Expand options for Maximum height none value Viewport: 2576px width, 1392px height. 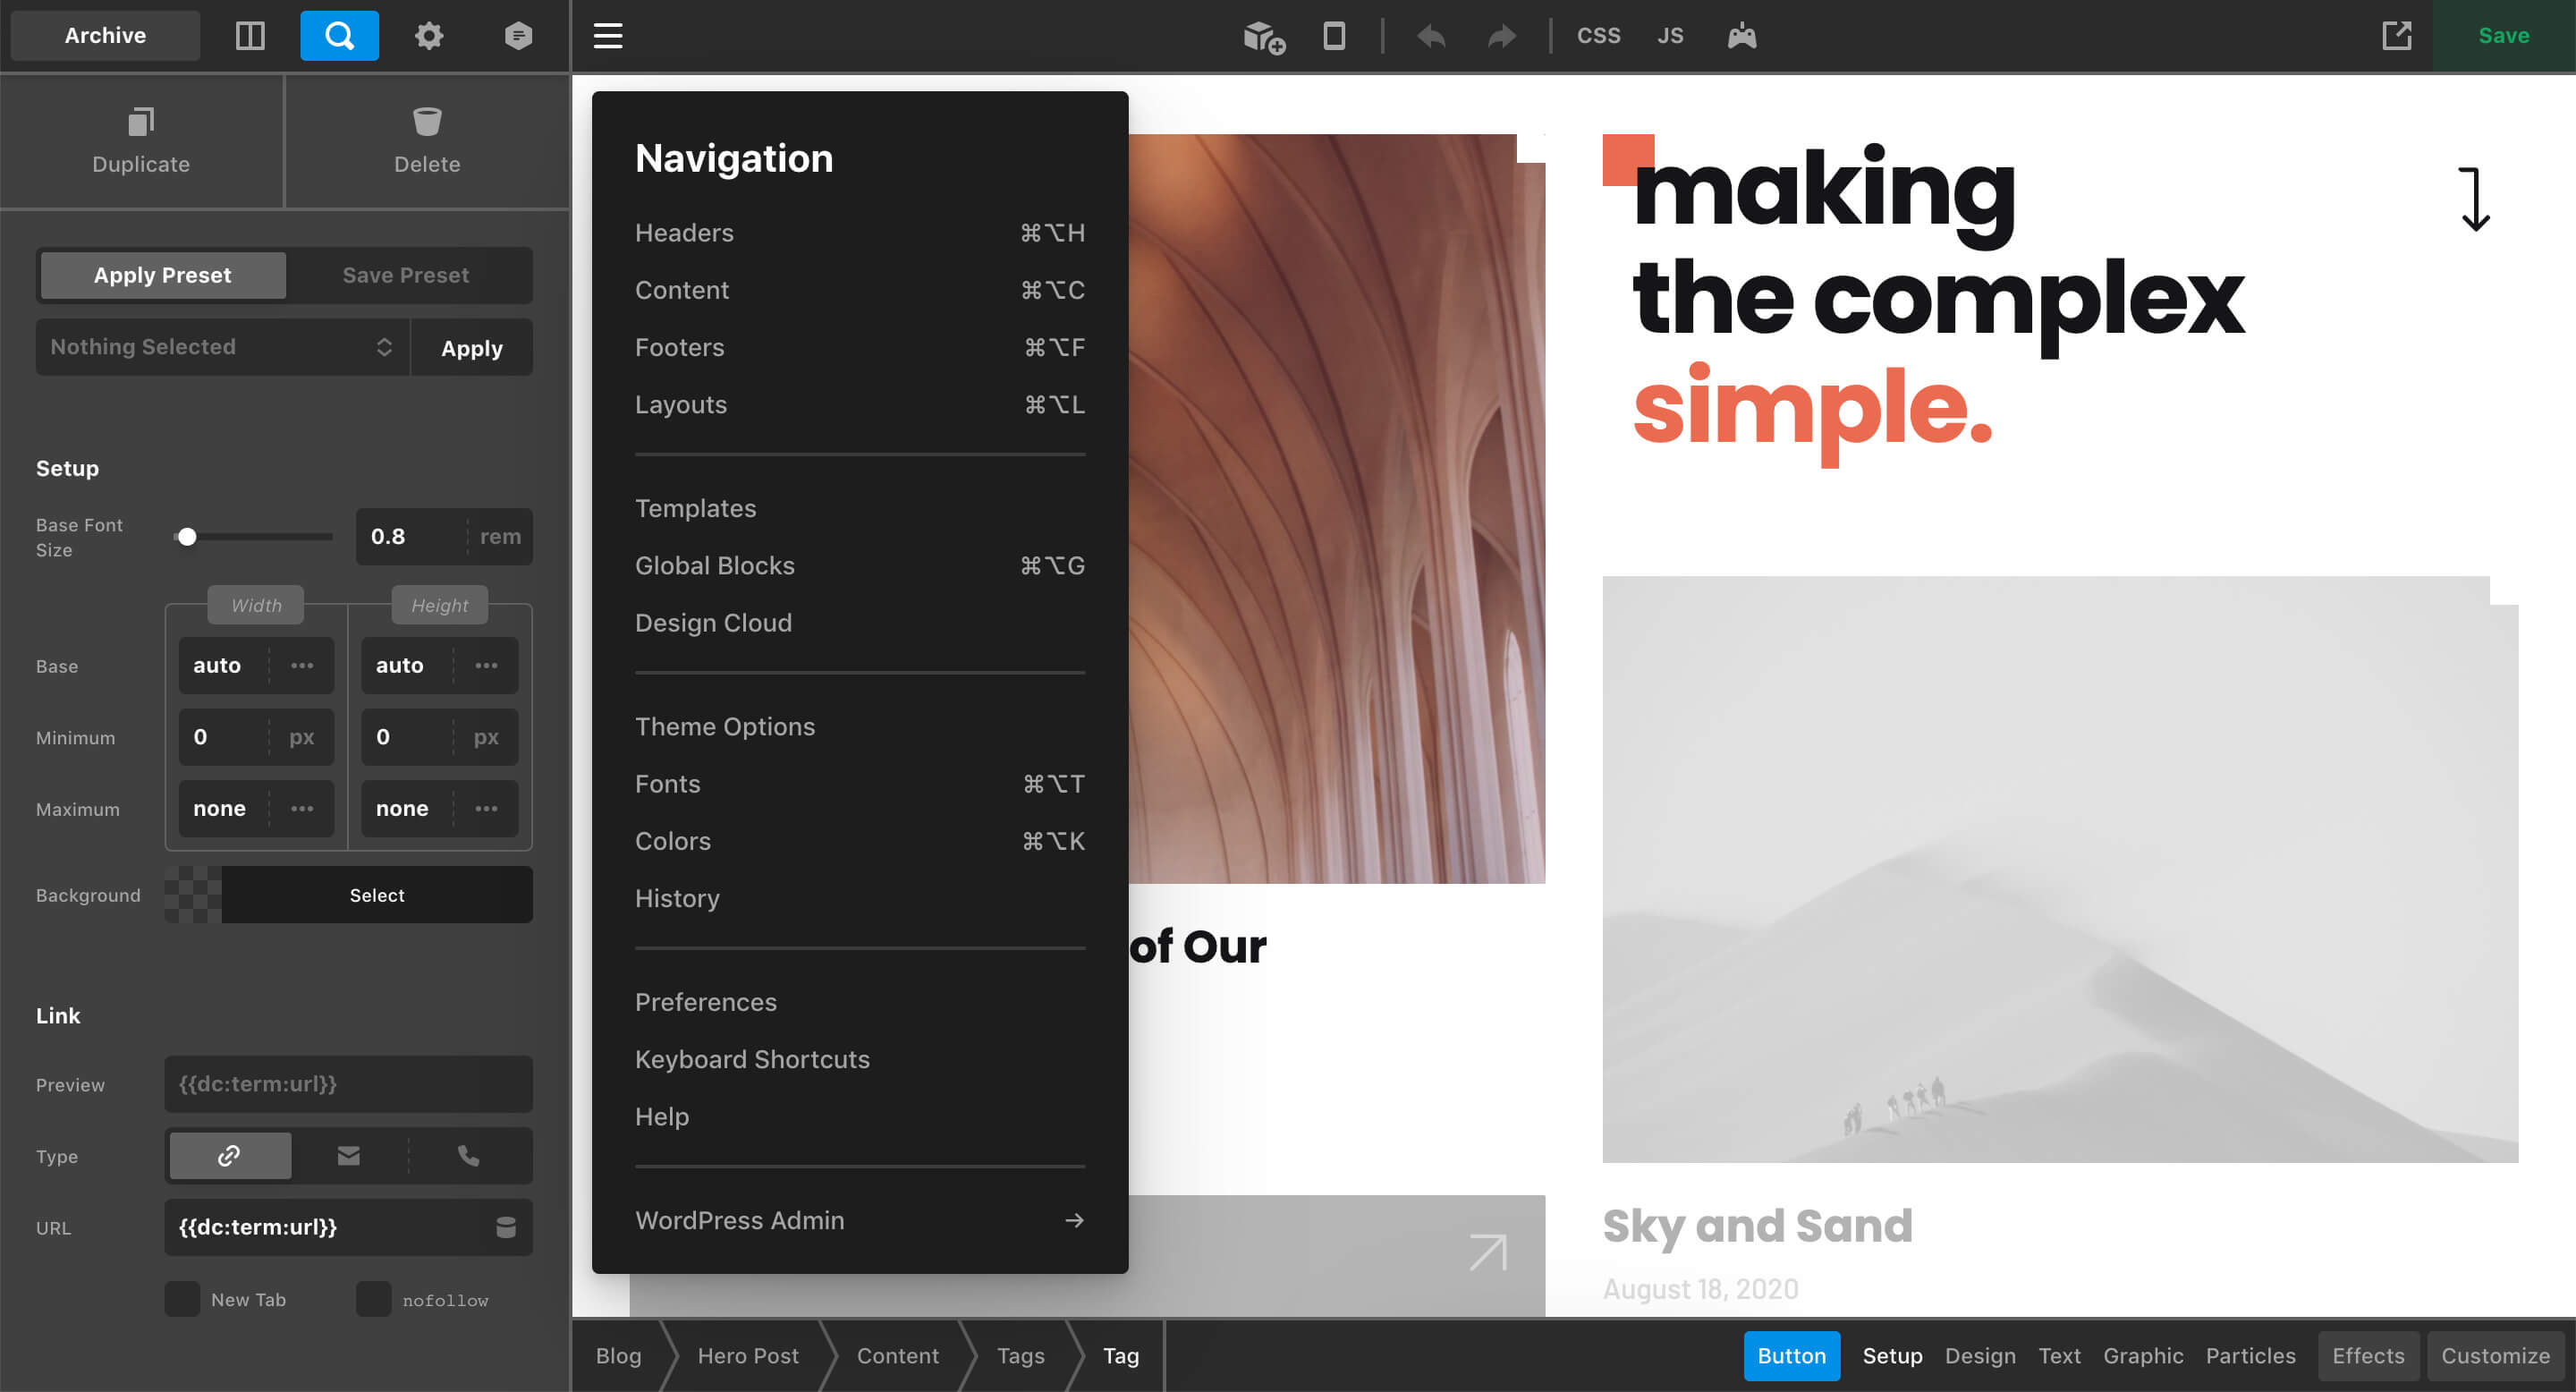point(486,808)
